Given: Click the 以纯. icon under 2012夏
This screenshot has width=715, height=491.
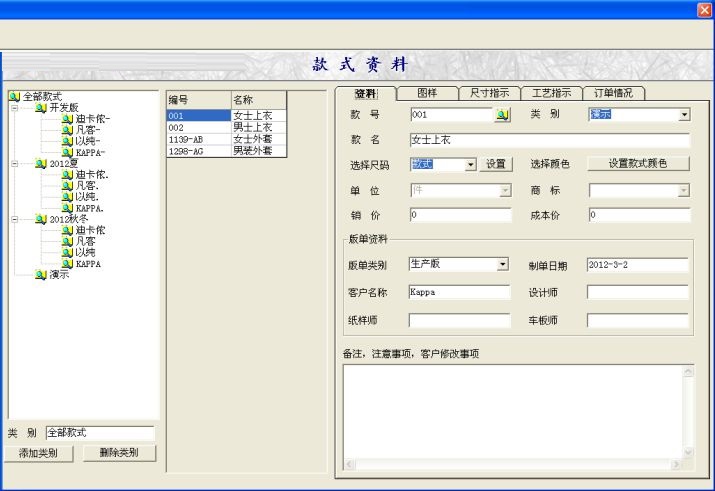Looking at the screenshot, I should [67, 197].
